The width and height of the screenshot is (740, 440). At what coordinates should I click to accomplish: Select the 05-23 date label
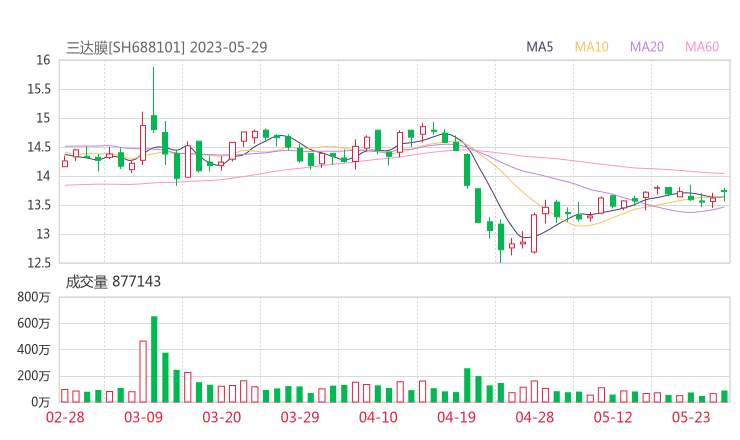691,417
